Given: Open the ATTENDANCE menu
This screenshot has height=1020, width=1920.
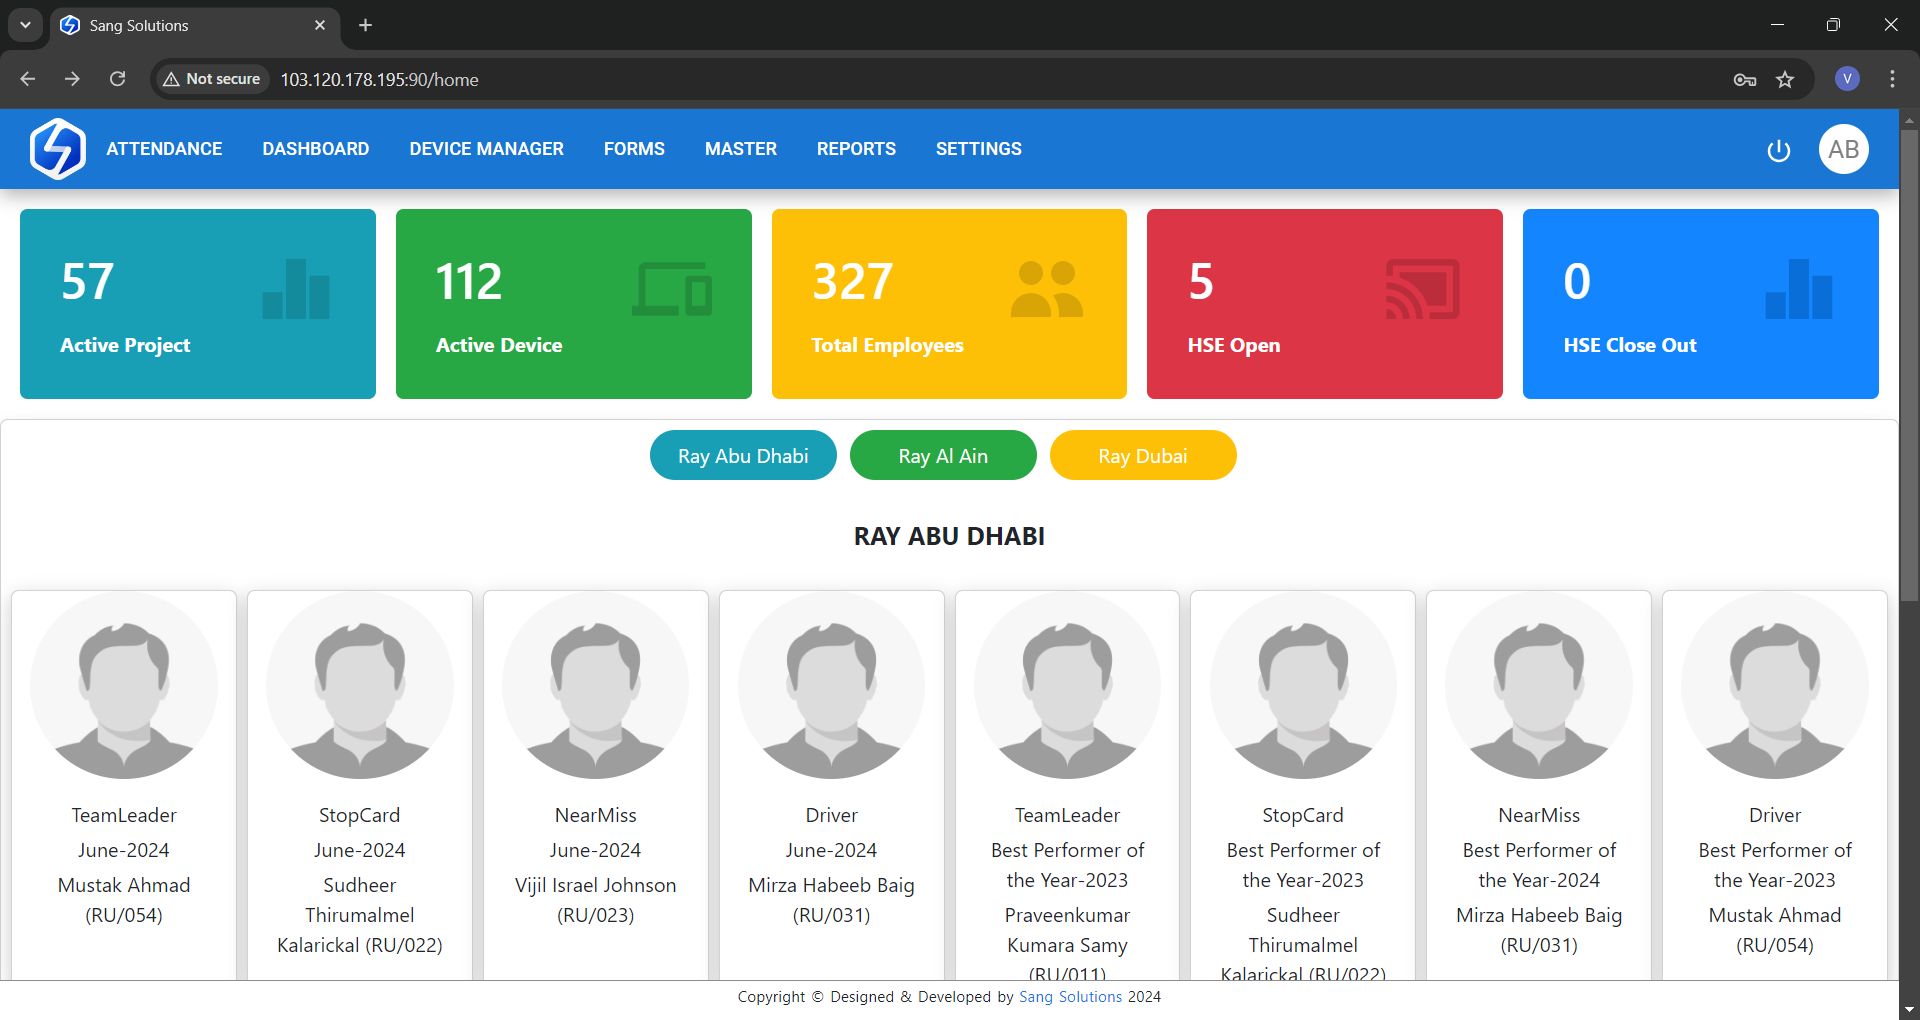Looking at the screenshot, I should pyautogui.click(x=164, y=149).
